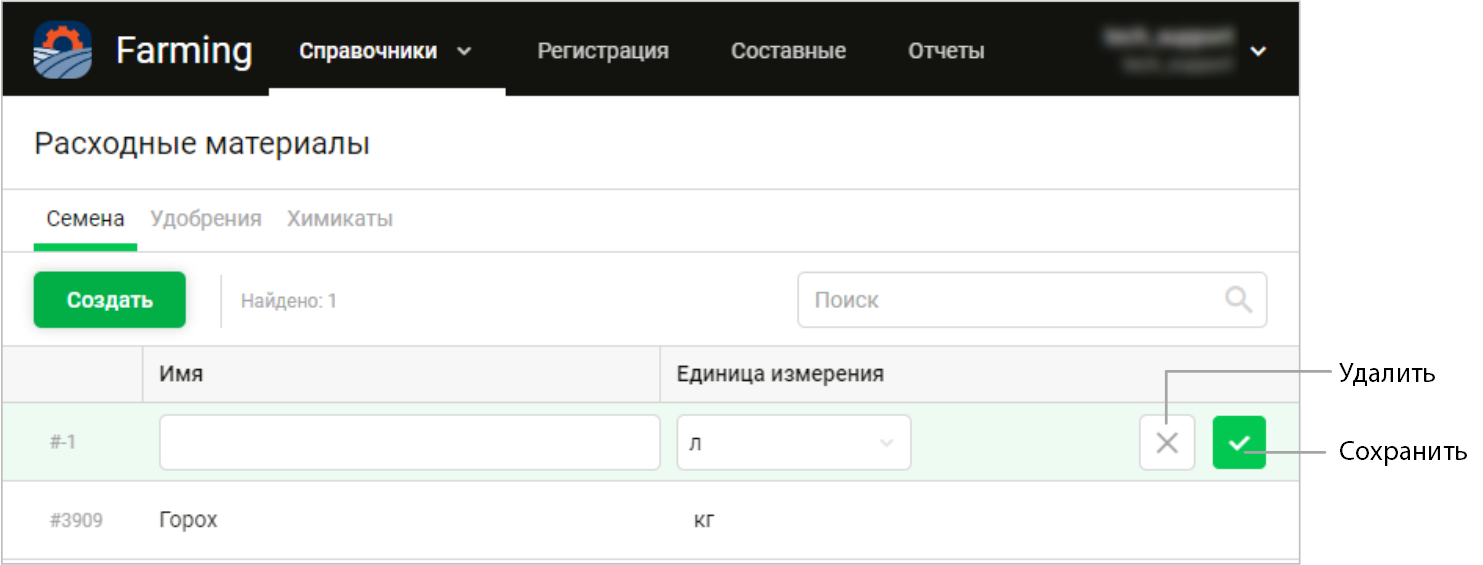Focus the new row Имя field

pyautogui.click(x=409, y=442)
